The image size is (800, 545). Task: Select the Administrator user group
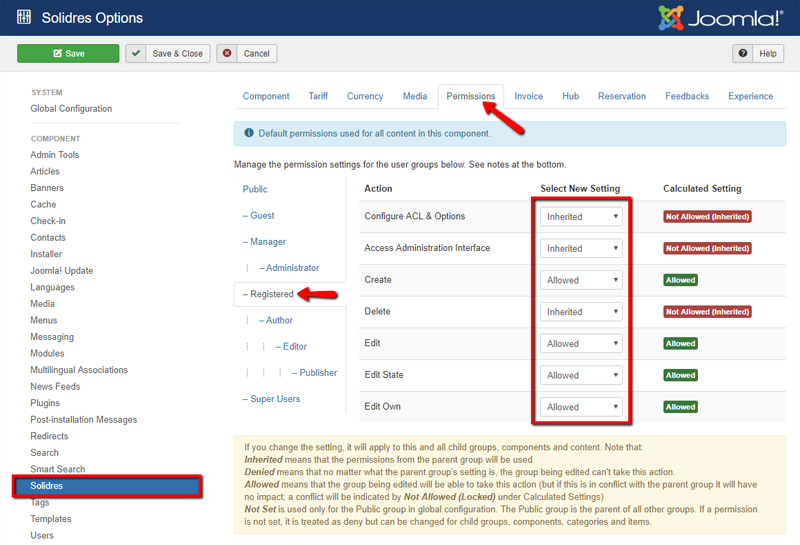[289, 267]
